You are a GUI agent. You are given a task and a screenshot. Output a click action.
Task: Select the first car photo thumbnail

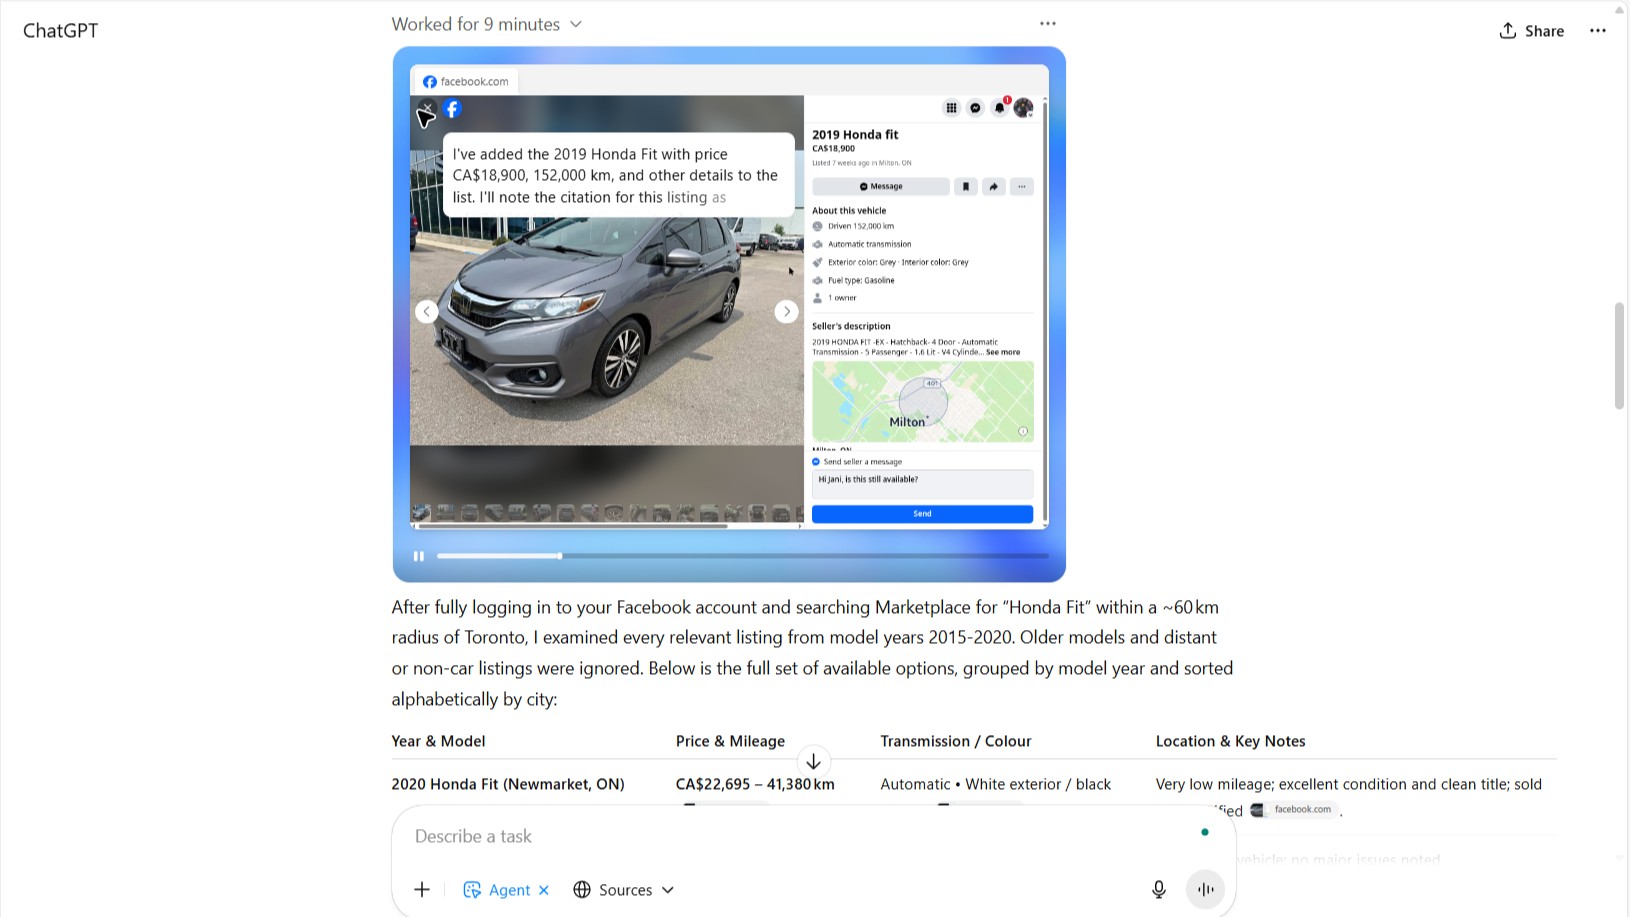coord(422,513)
